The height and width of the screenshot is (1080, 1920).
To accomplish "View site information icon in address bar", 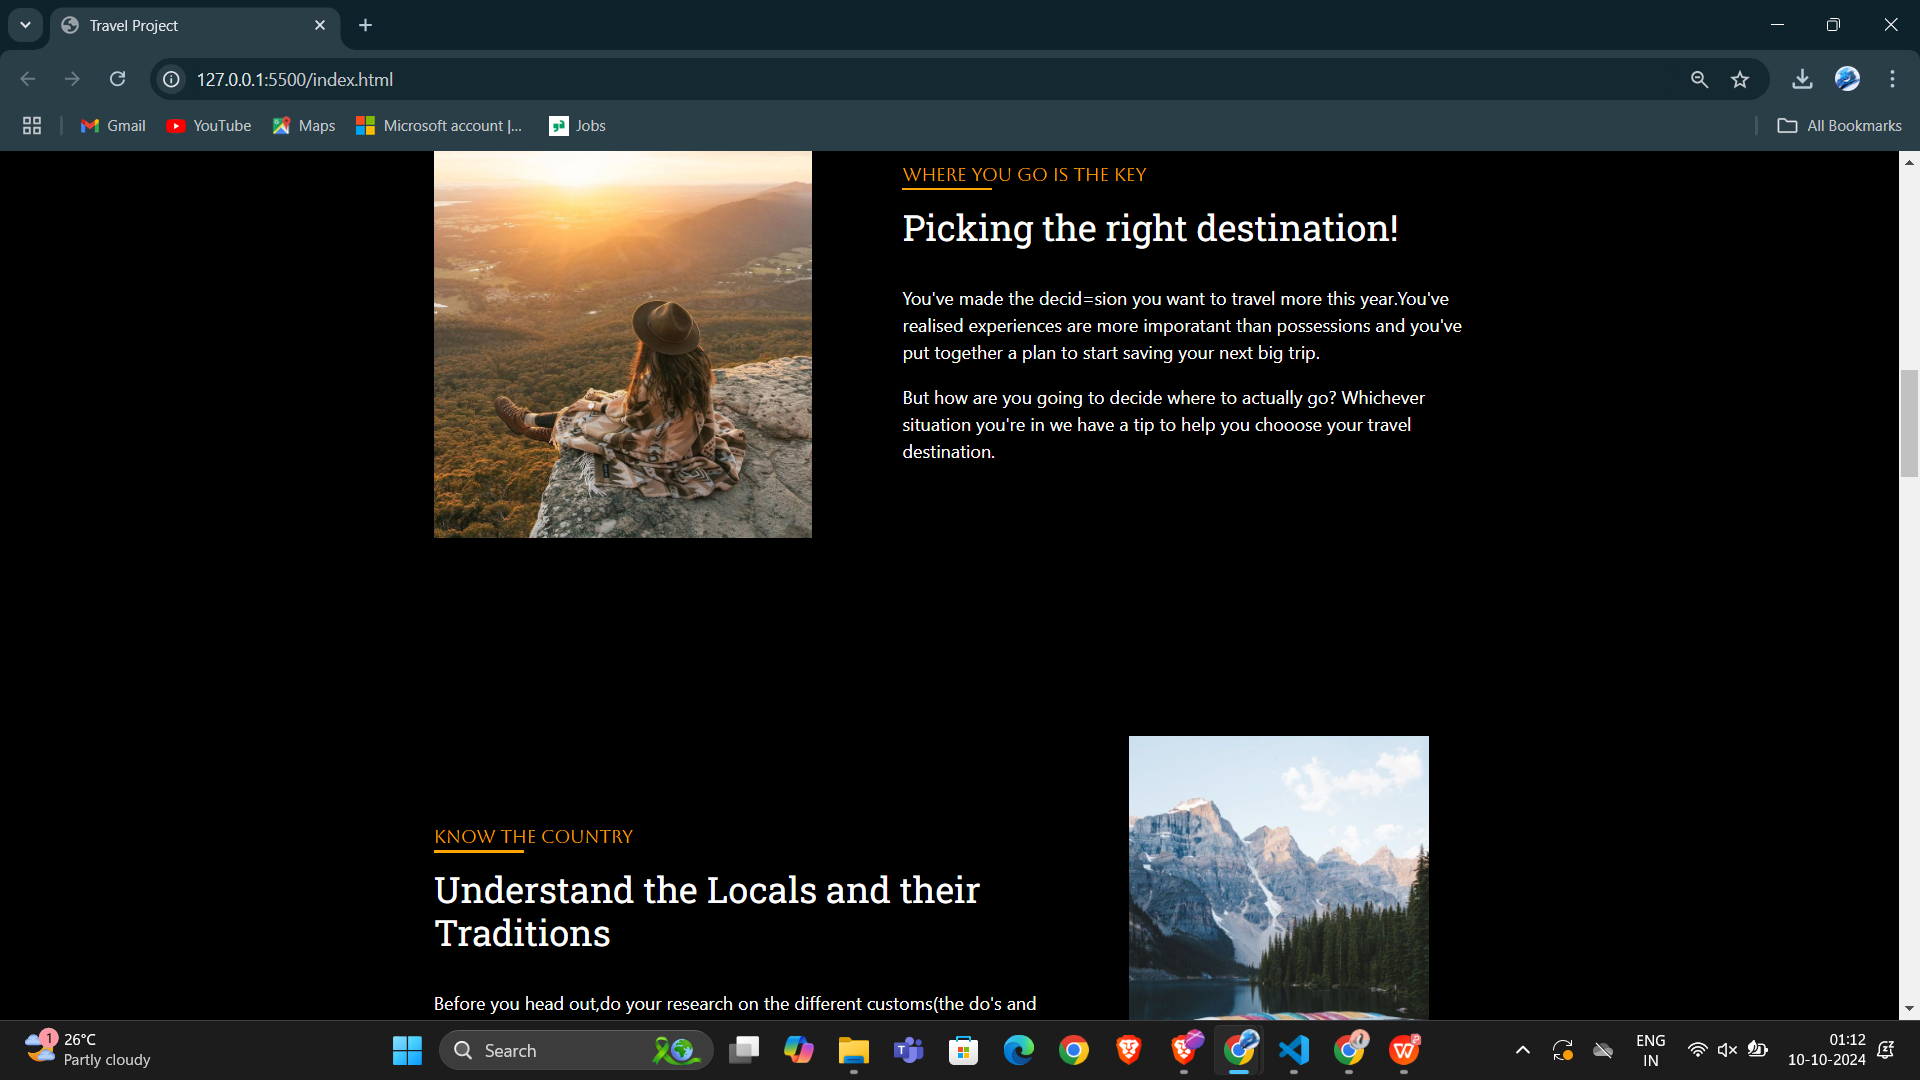I will coord(172,79).
